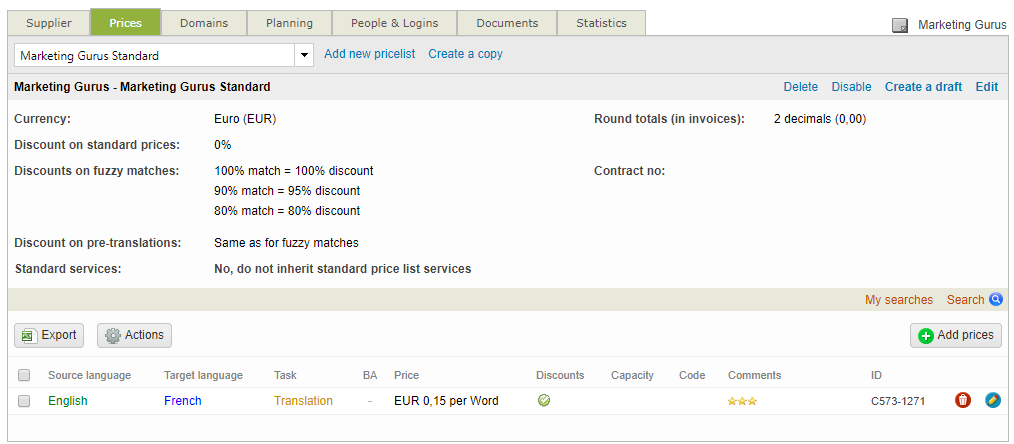
Task: Click the Marketing Gurus icon at top right
Action: [x=900, y=25]
